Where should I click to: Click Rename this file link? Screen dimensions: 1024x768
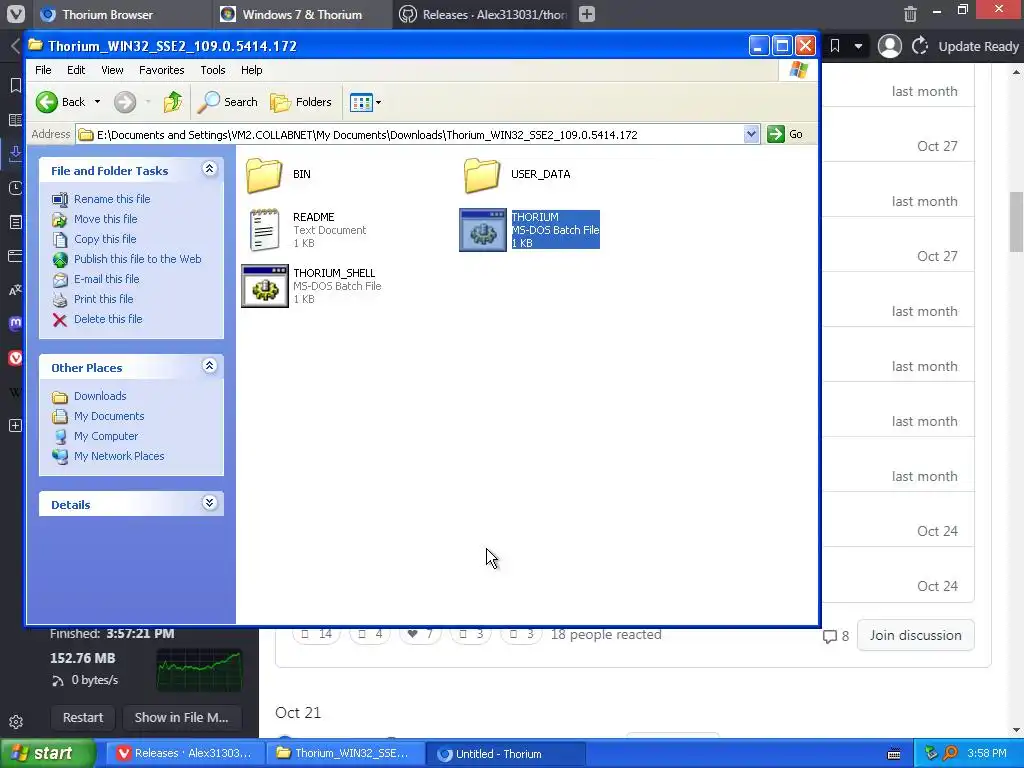pos(112,199)
